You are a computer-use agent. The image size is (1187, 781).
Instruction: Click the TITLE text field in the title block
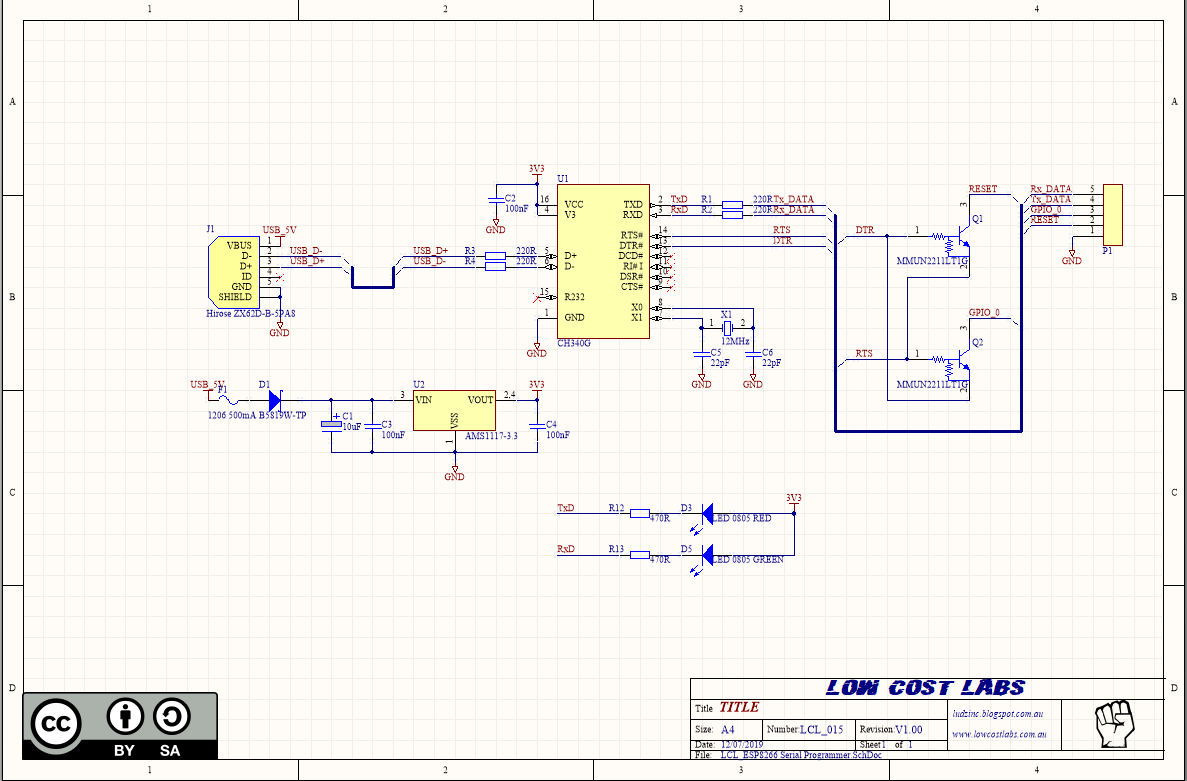740,707
